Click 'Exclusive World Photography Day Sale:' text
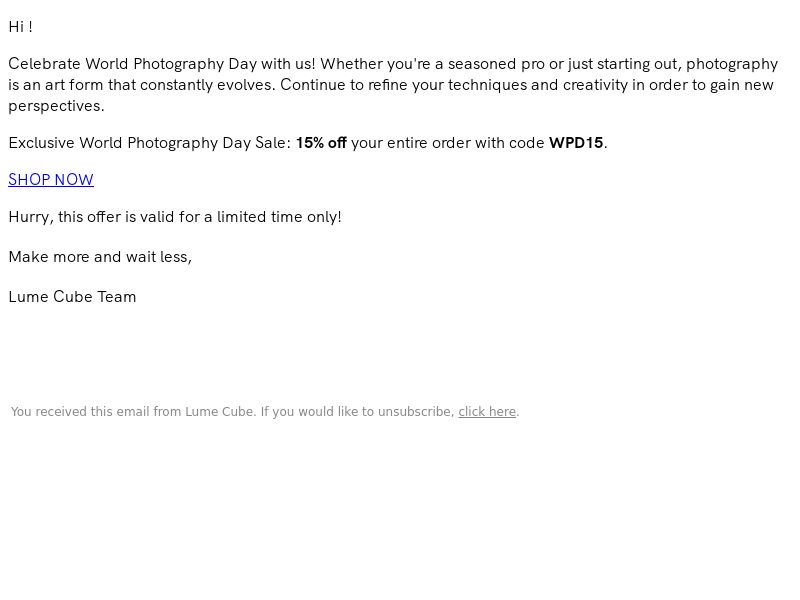 [149, 143]
